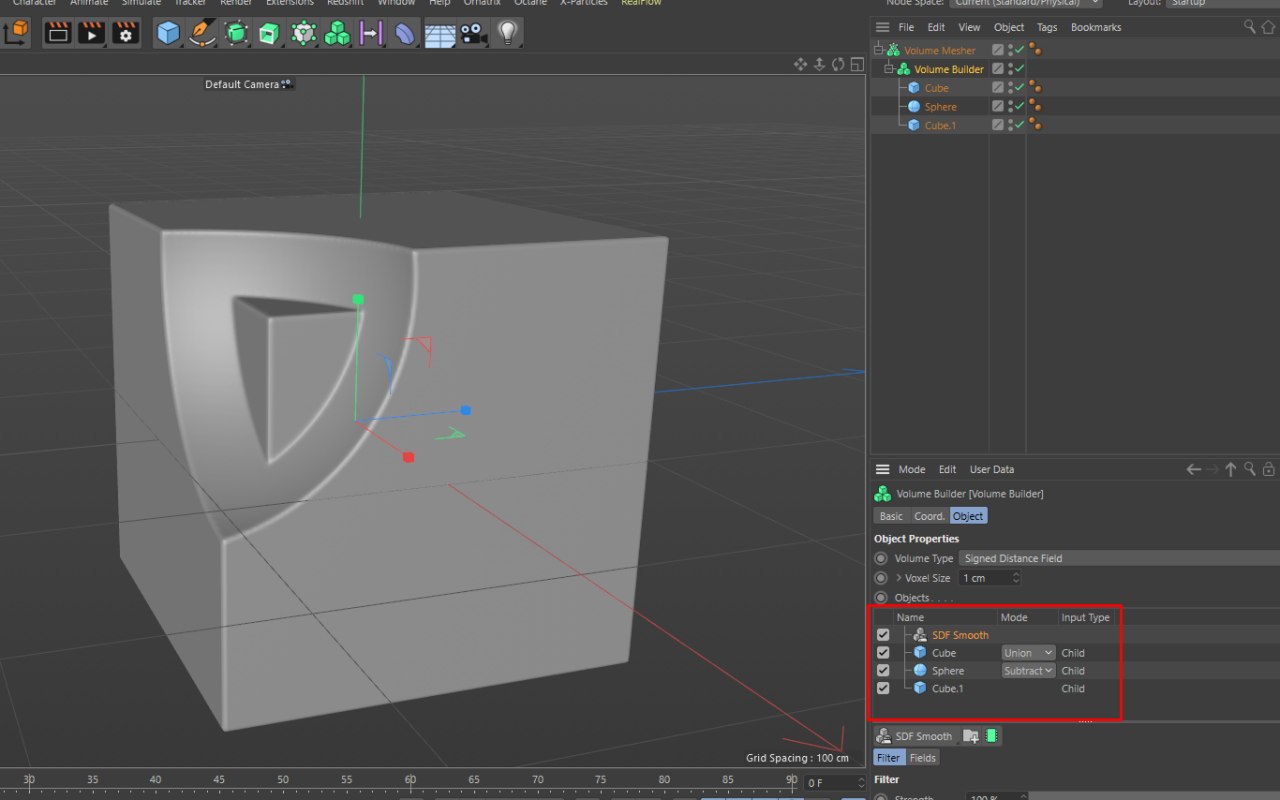Click Attribute Manager back arrow
Viewport: 1280px width, 800px height.
point(1193,469)
